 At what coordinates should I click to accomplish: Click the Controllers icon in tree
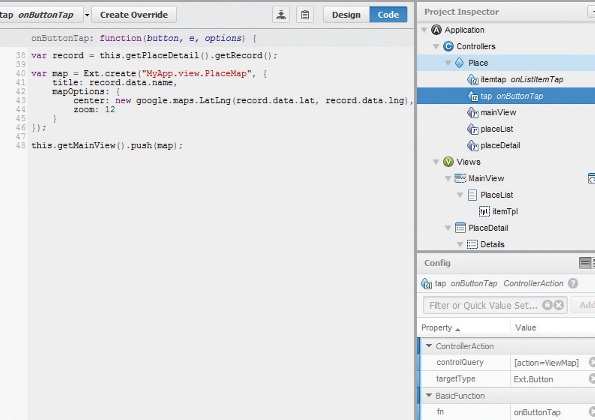[448, 46]
